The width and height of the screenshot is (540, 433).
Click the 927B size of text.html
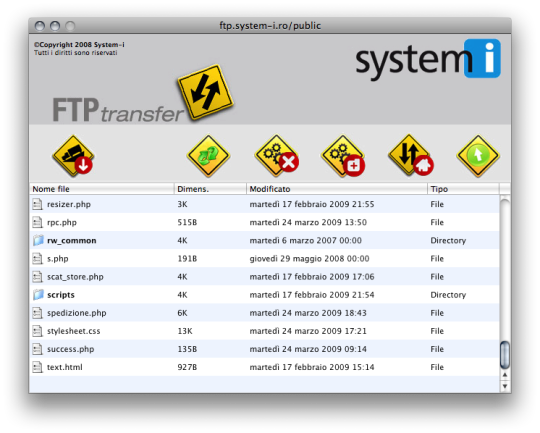[187, 367]
